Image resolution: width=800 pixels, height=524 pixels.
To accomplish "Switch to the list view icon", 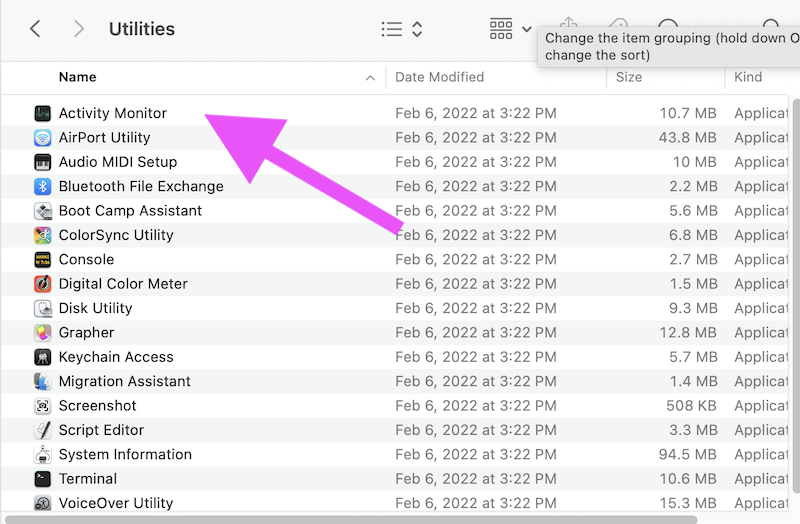I will [391, 29].
